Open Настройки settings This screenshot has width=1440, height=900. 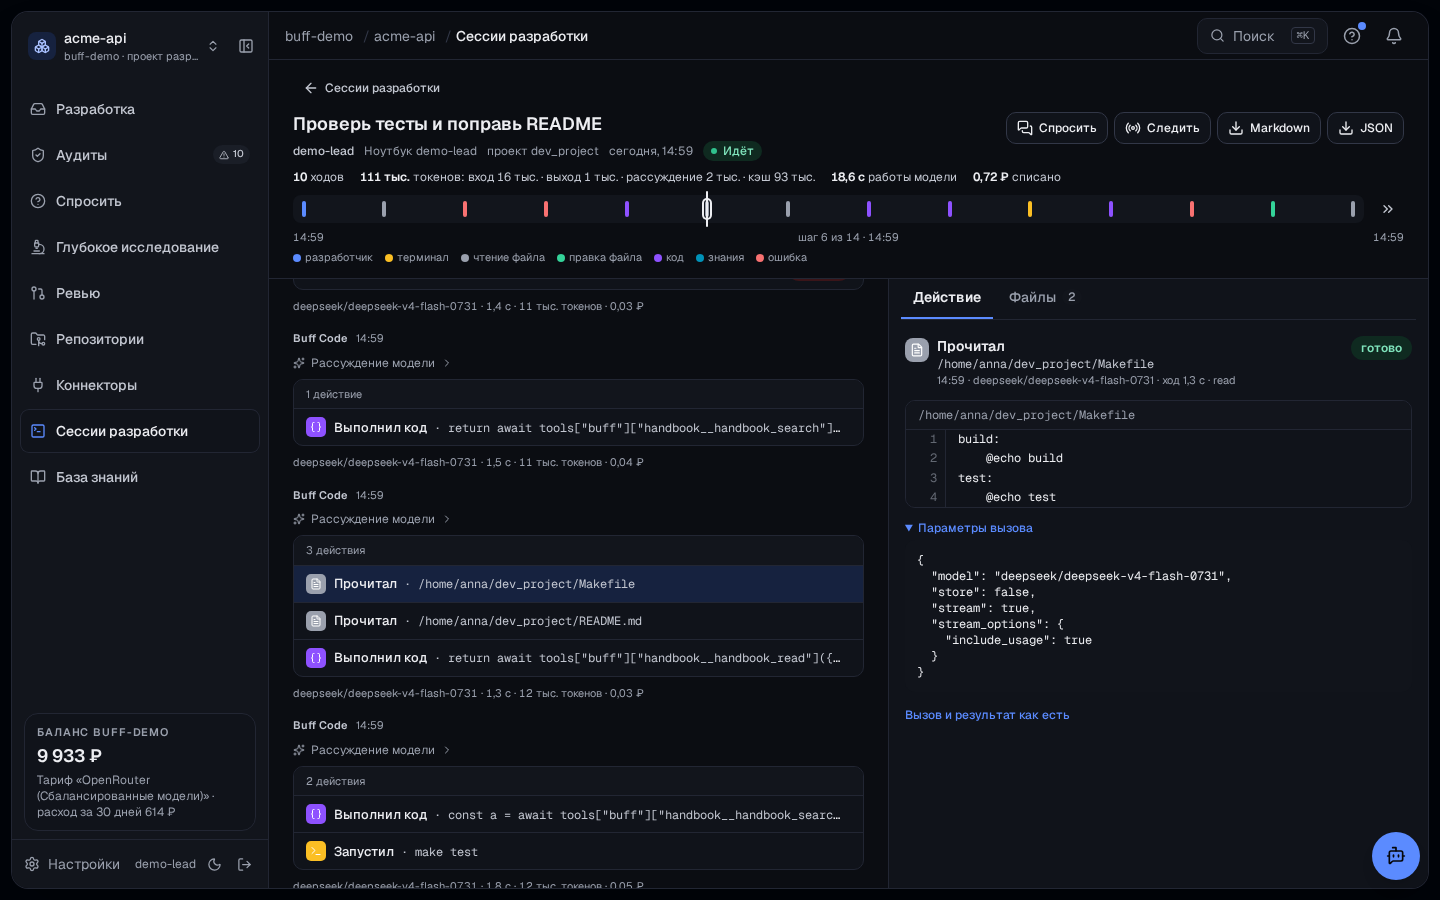[74, 864]
